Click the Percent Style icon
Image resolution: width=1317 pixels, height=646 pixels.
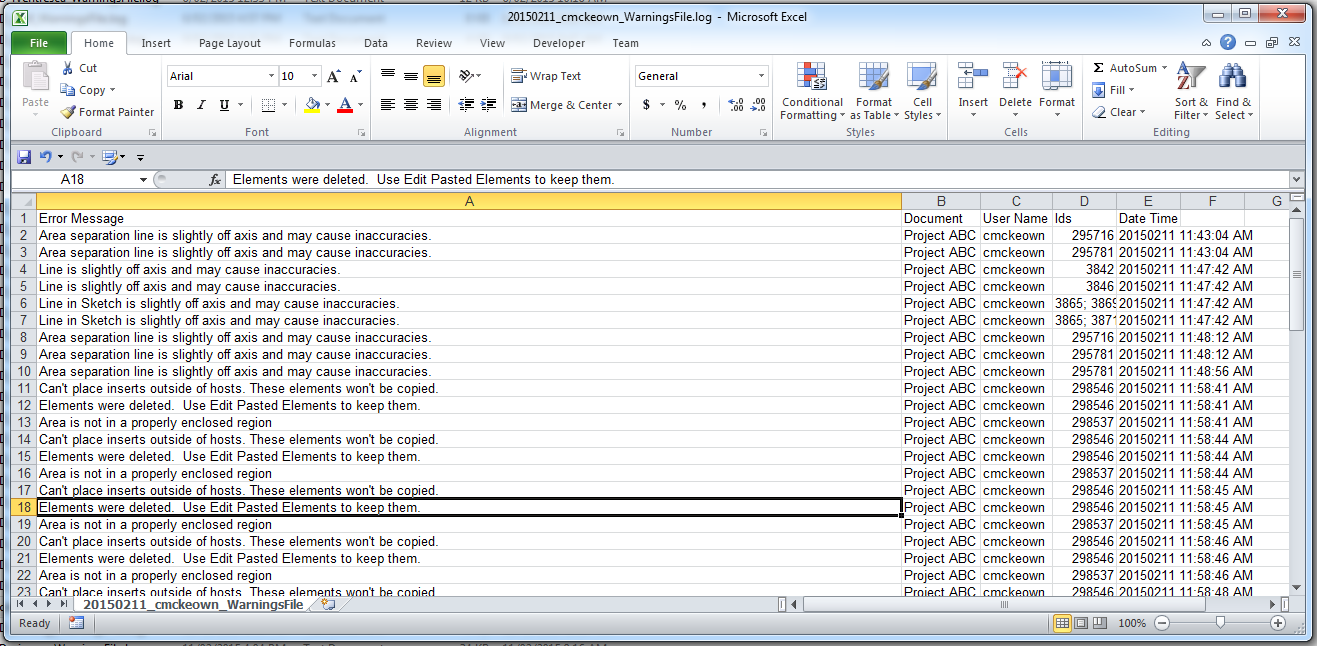coord(680,105)
